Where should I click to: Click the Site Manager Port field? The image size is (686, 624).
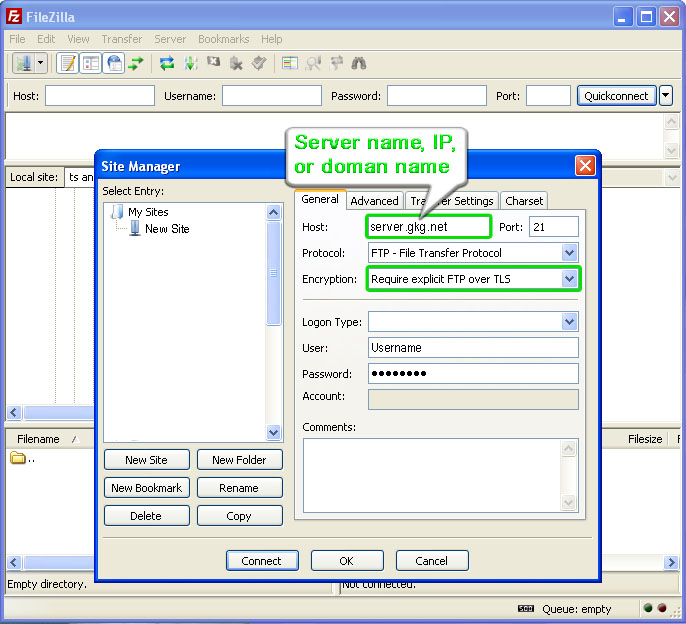[553, 227]
